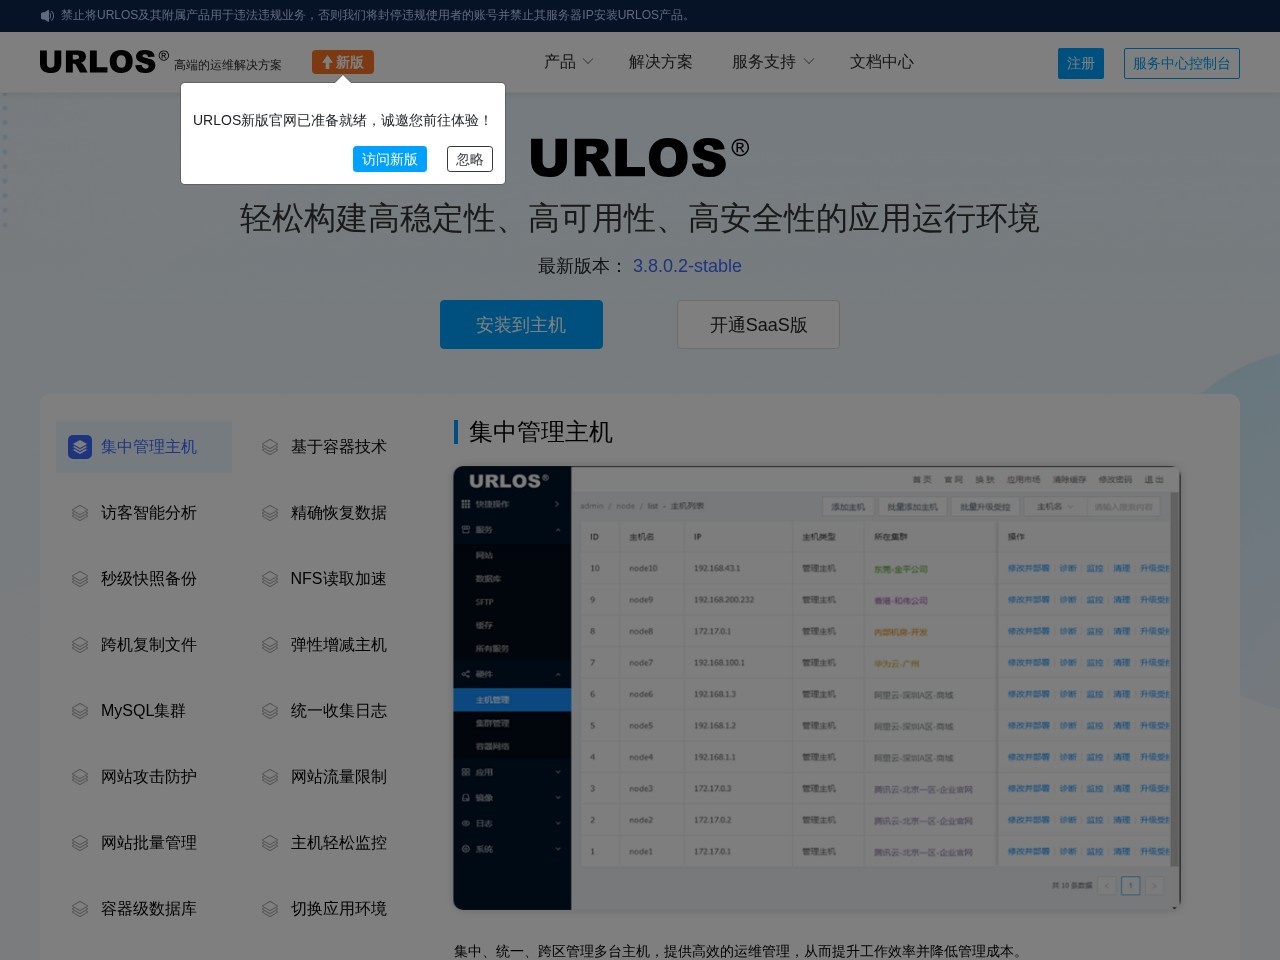Click the layers icon next to 切换应用环境
1280x960 pixels.
[270, 909]
